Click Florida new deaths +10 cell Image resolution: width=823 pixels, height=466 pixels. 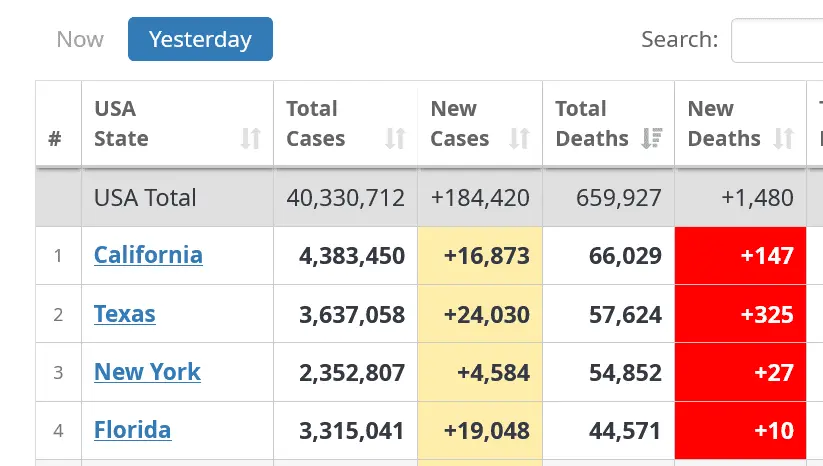click(x=741, y=431)
